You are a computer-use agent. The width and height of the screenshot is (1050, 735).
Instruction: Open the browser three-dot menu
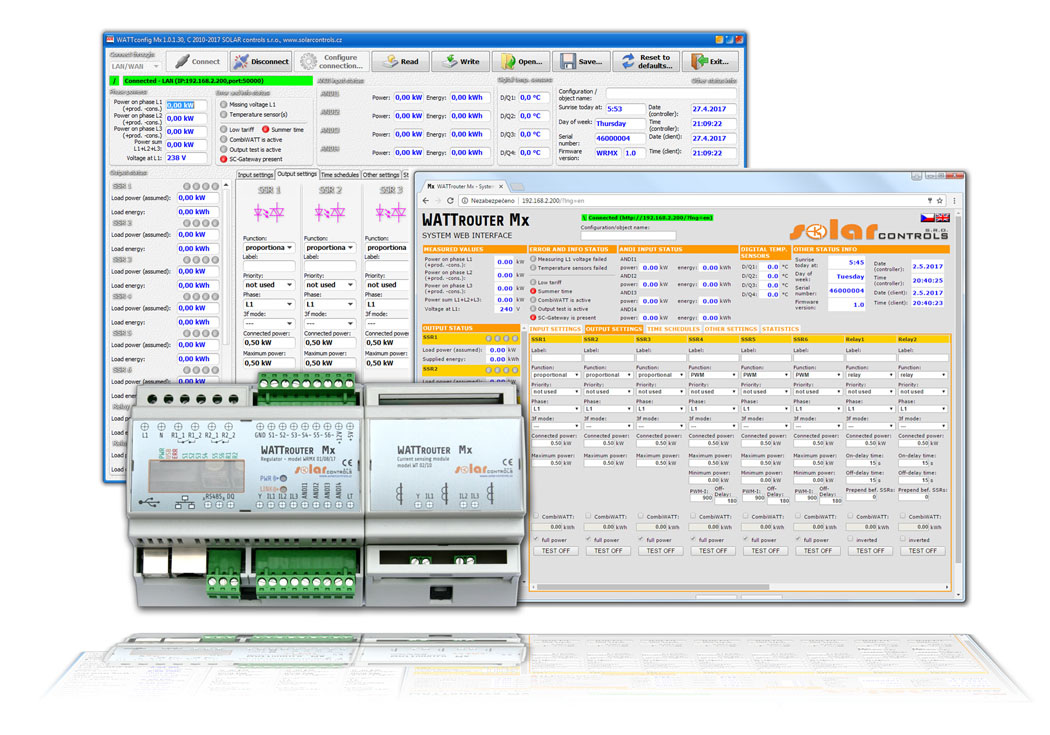(954, 200)
